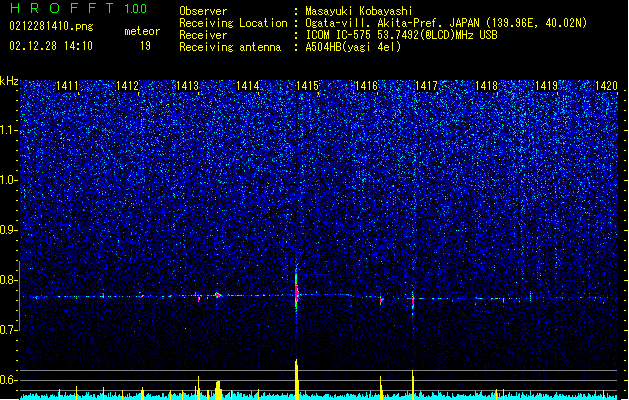Image resolution: width=629 pixels, height=400 pixels.
Task: Click the 1.0 kHz frequency label
Action: point(8,180)
